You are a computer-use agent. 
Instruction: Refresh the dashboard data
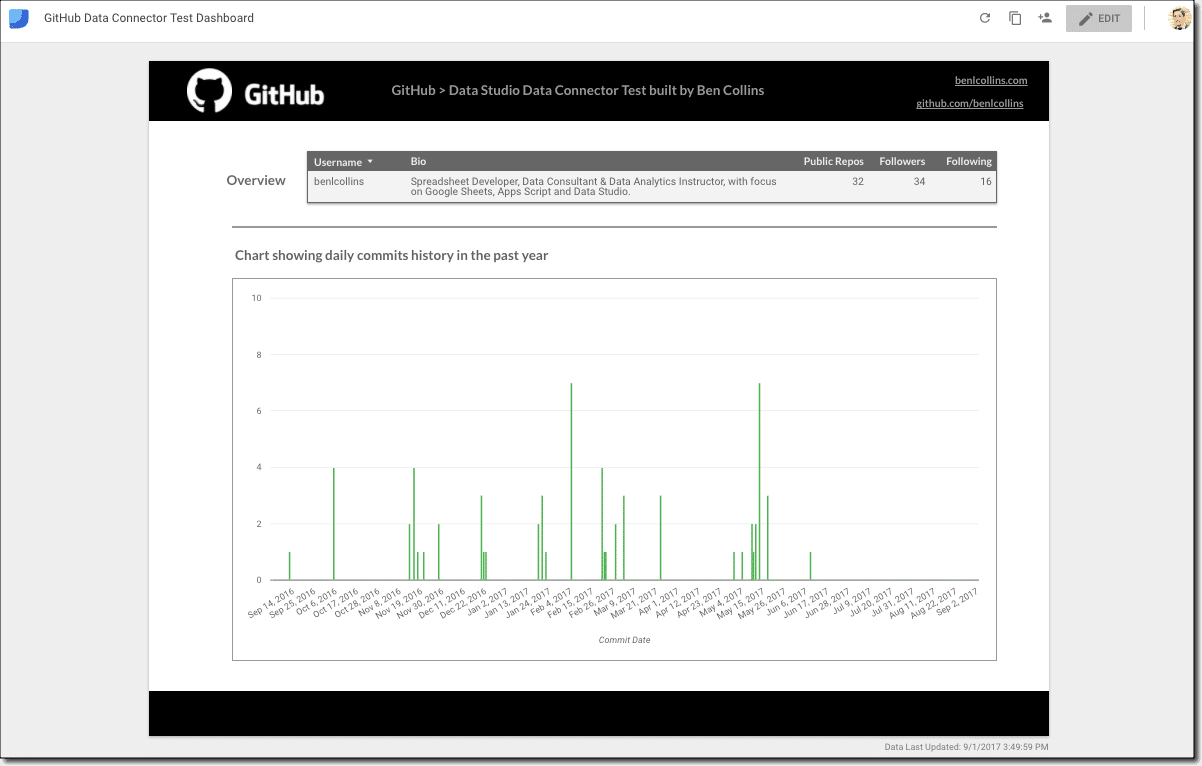[985, 18]
